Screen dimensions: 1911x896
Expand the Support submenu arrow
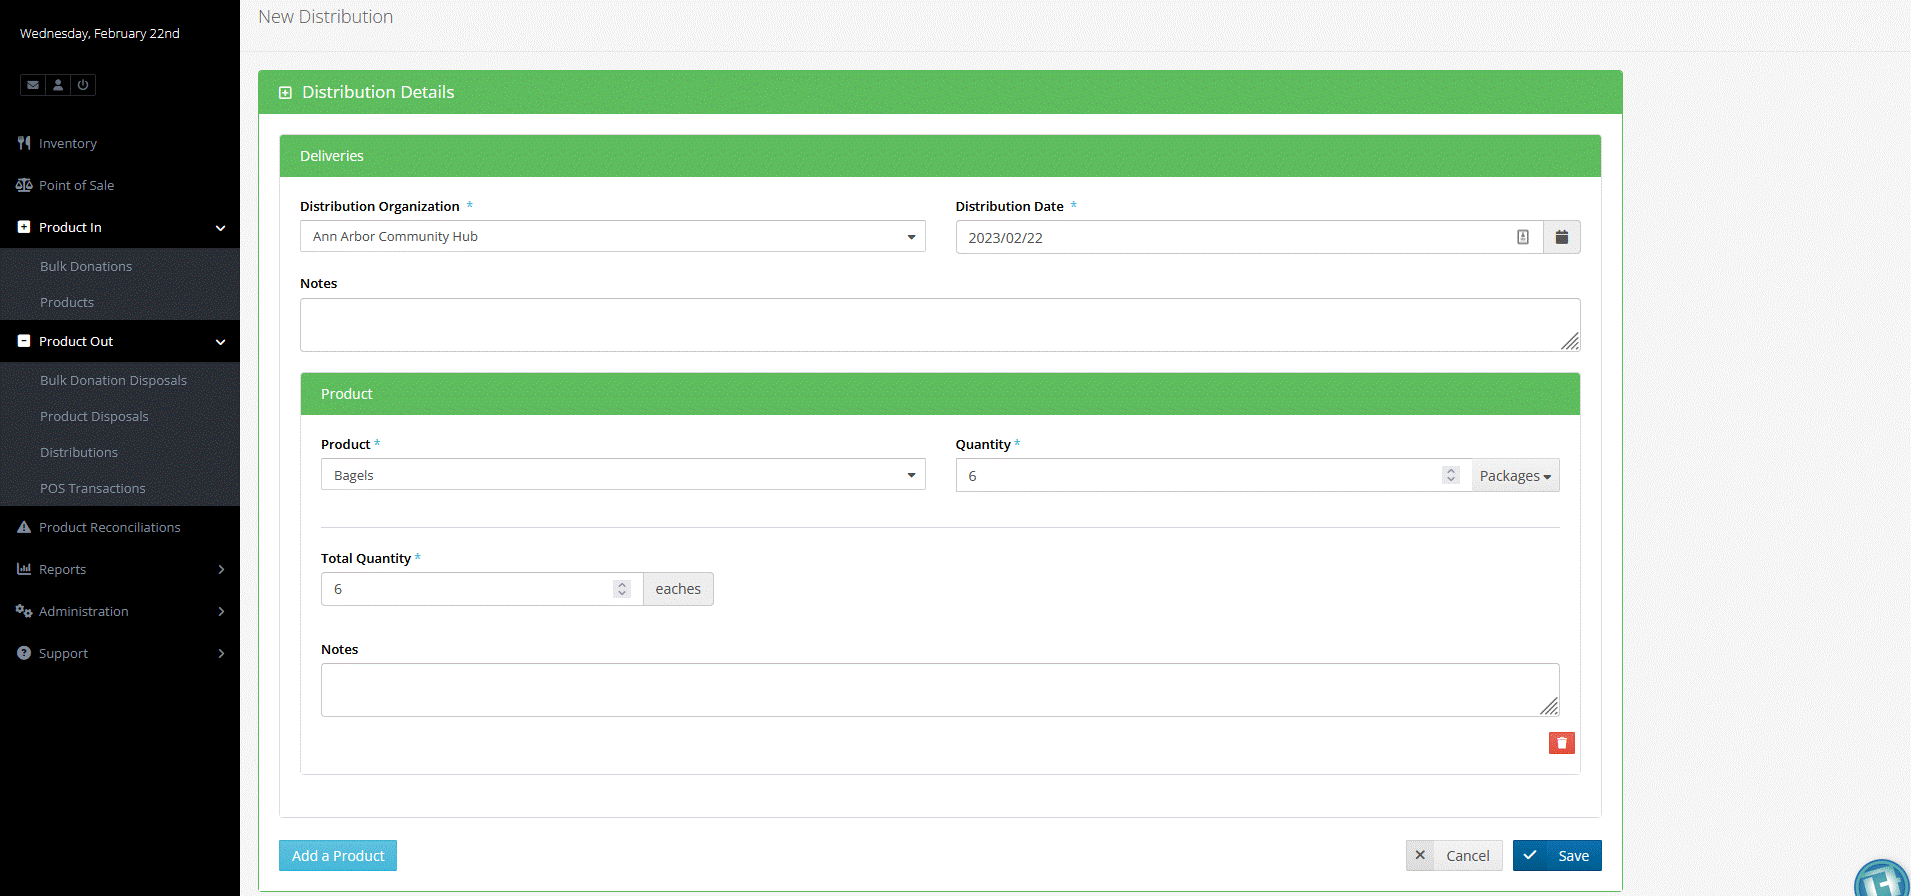221,654
